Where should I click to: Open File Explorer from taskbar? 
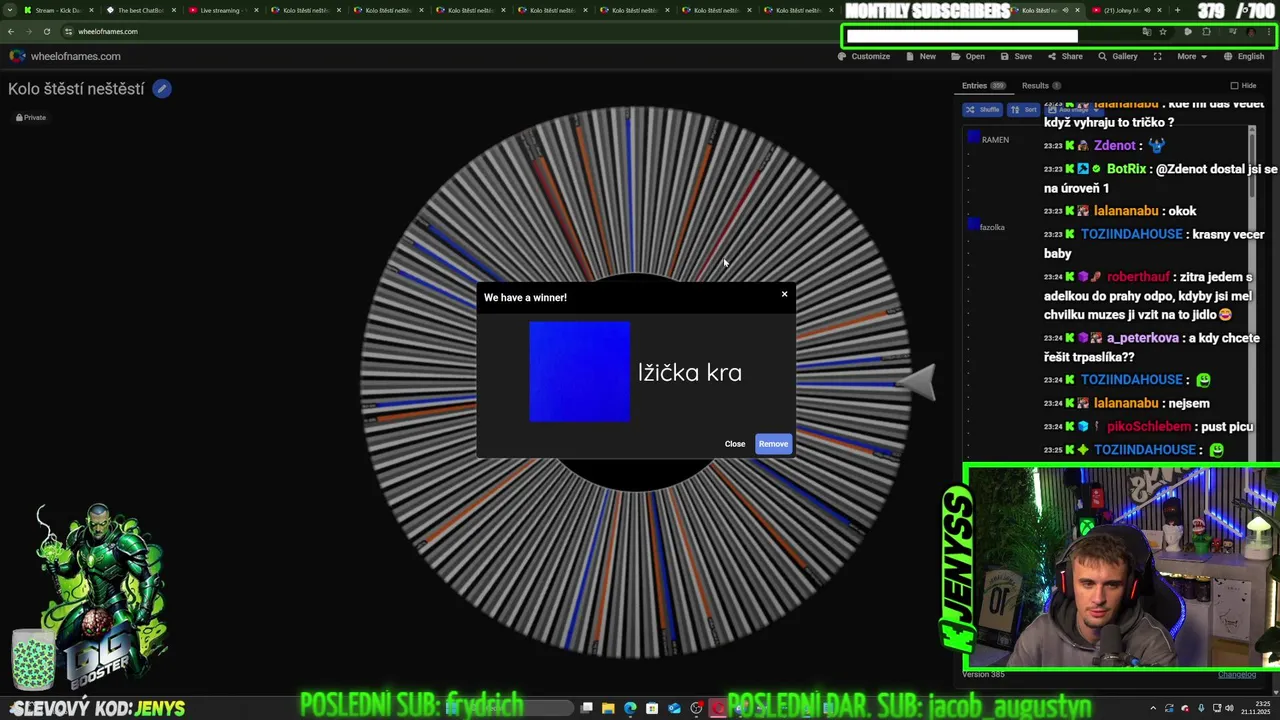[608, 709]
